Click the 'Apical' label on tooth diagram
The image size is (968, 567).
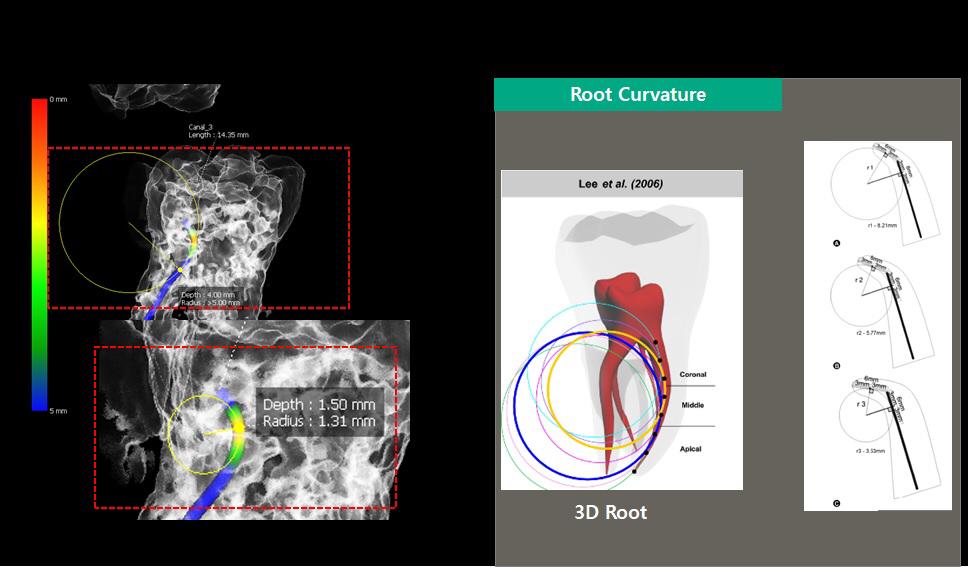point(690,449)
